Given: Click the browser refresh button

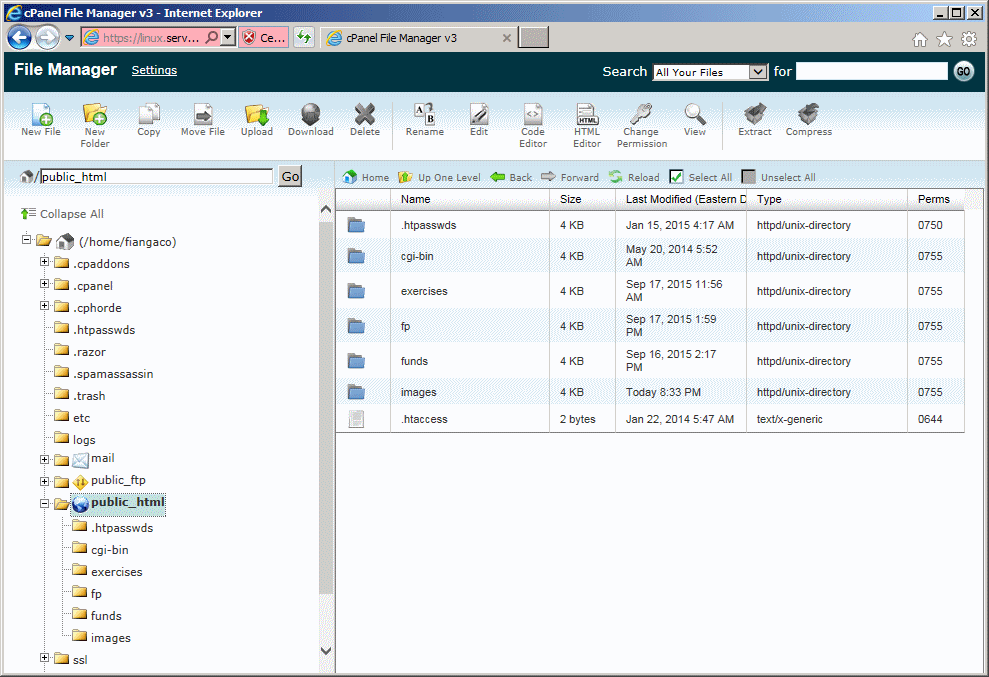Looking at the screenshot, I should pyautogui.click(x=304, y=38).
